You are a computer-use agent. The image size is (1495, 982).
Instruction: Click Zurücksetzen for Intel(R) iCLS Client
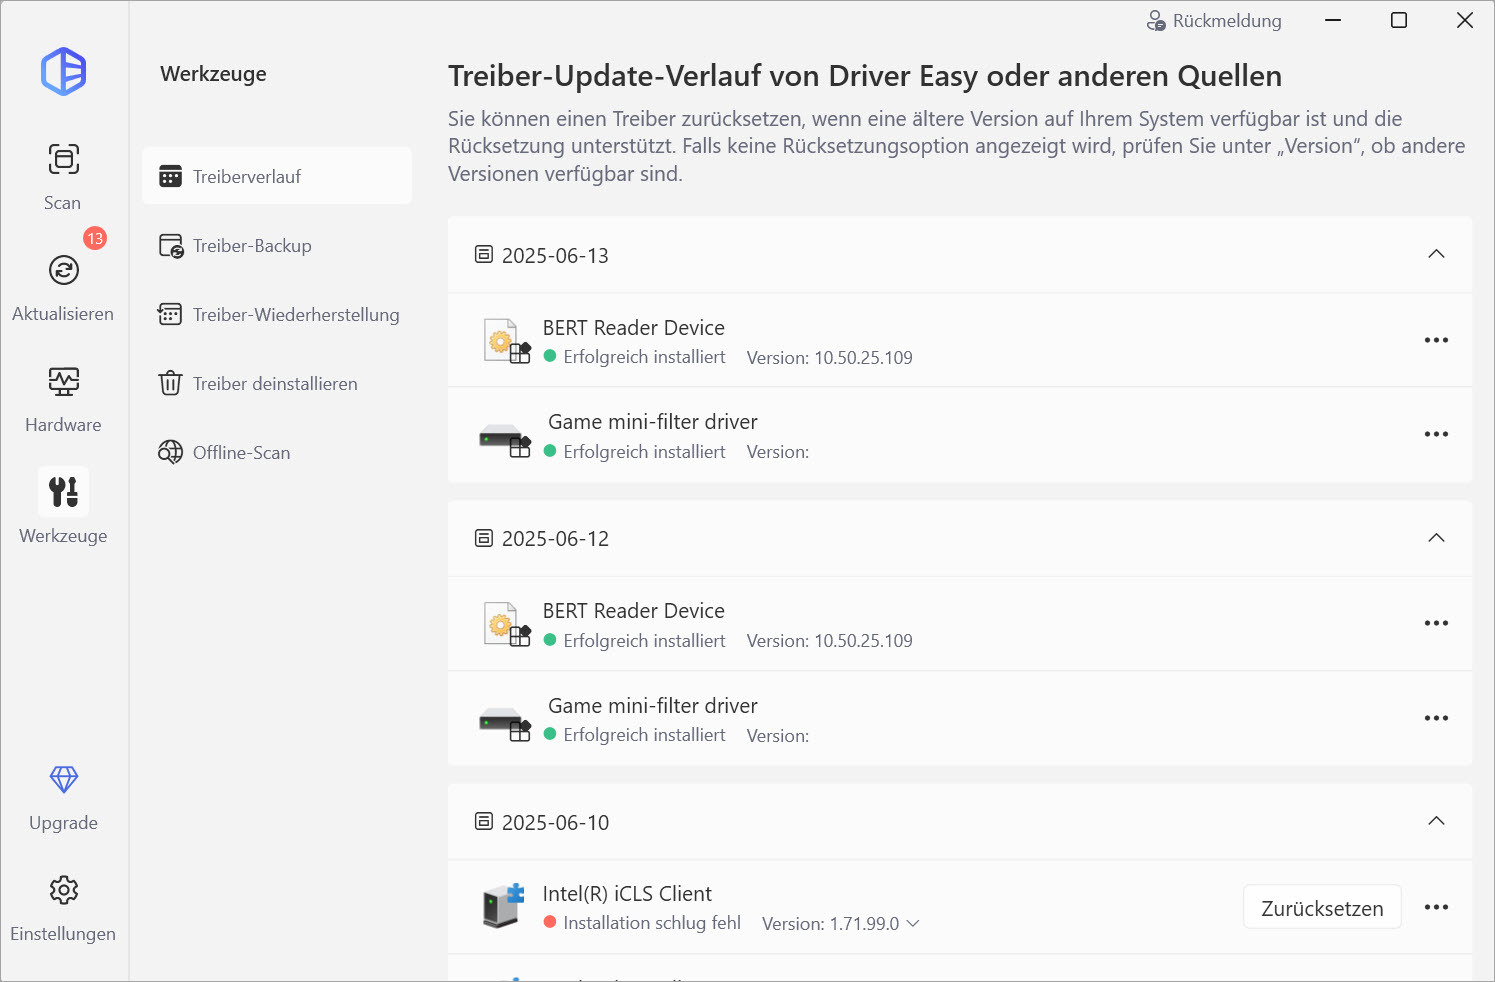point(1322,907)
